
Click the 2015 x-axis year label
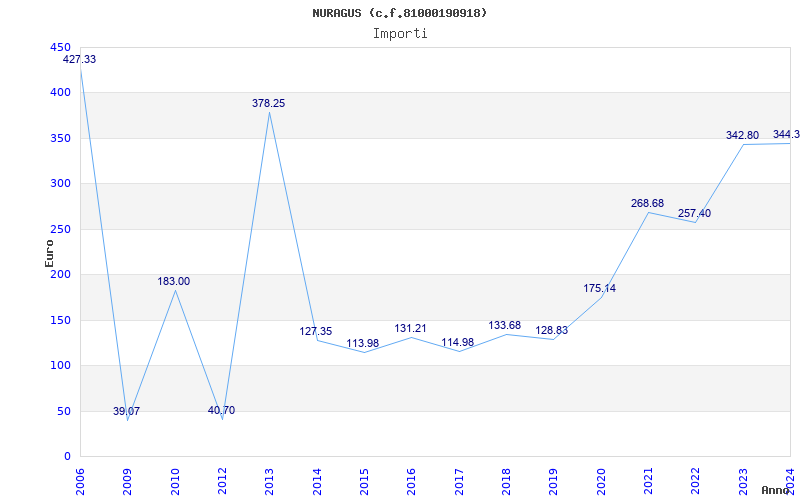[364, 482]
